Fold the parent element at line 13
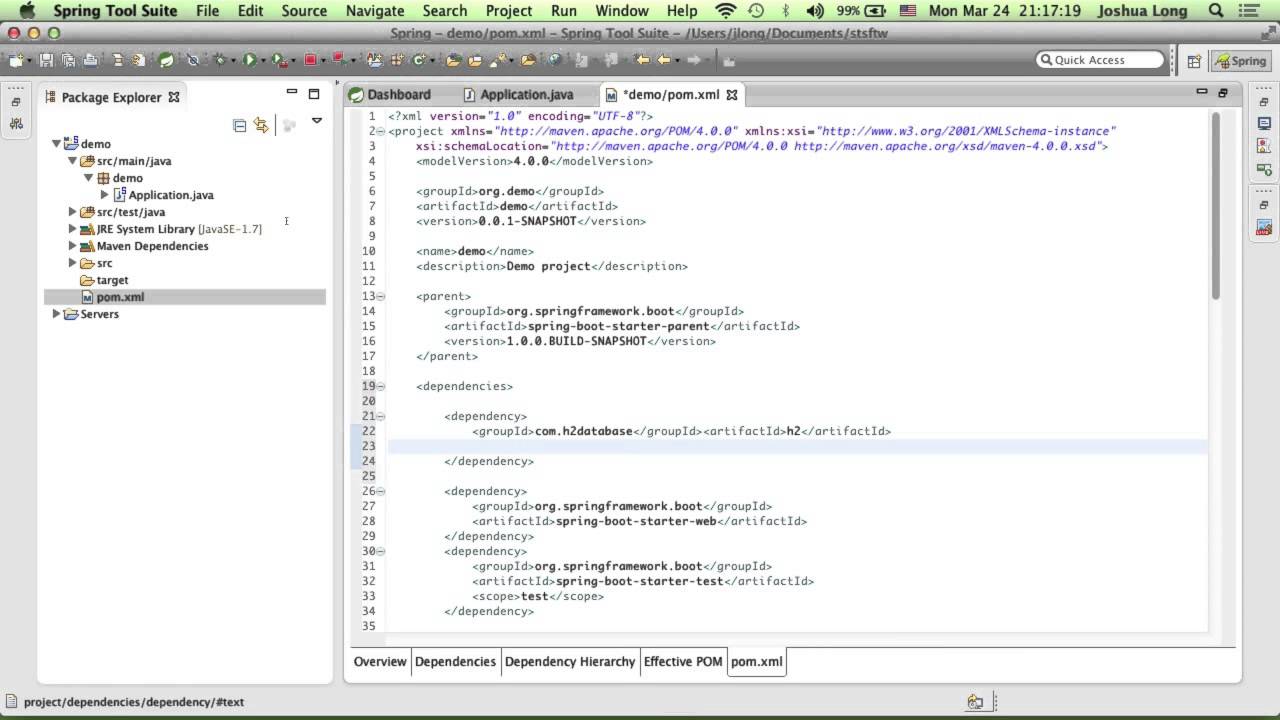Screen dimensions: 1280x720 [381, 296]
